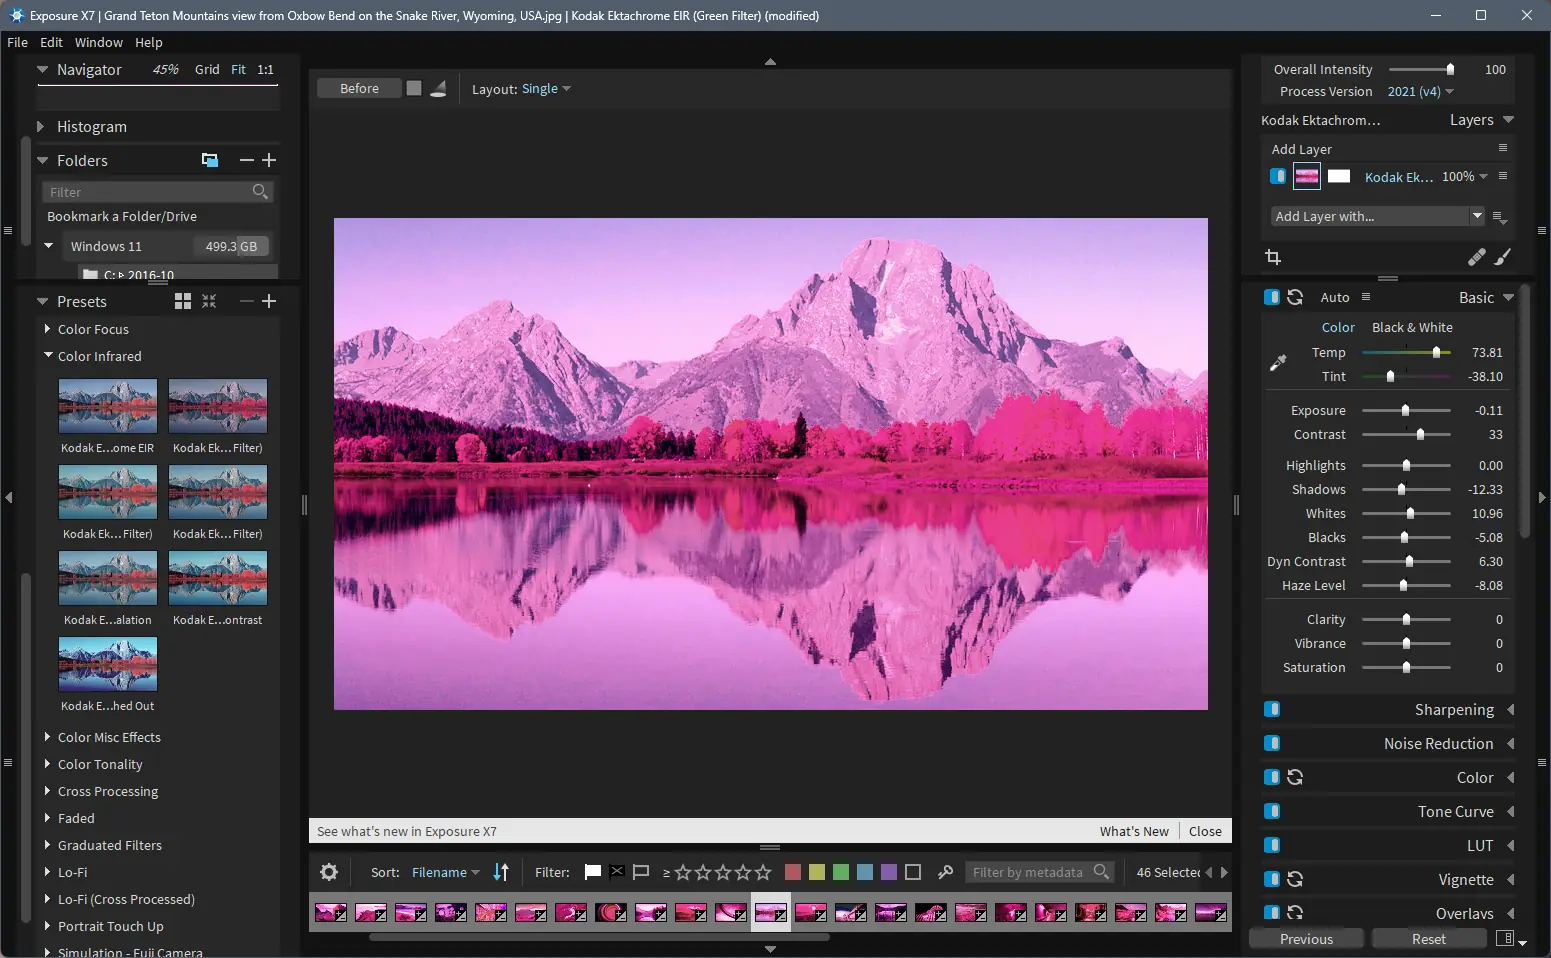The height and width of the screenshot is (958, 1551).
Task: Reverse the sort direction arrows
Action: [501, 872]
